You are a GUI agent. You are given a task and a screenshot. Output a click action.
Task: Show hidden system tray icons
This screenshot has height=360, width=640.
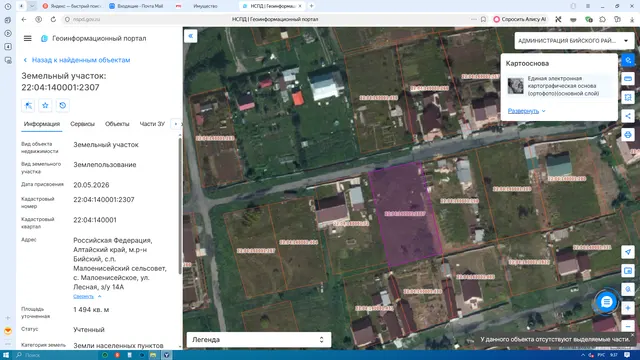tap(582, 355)
